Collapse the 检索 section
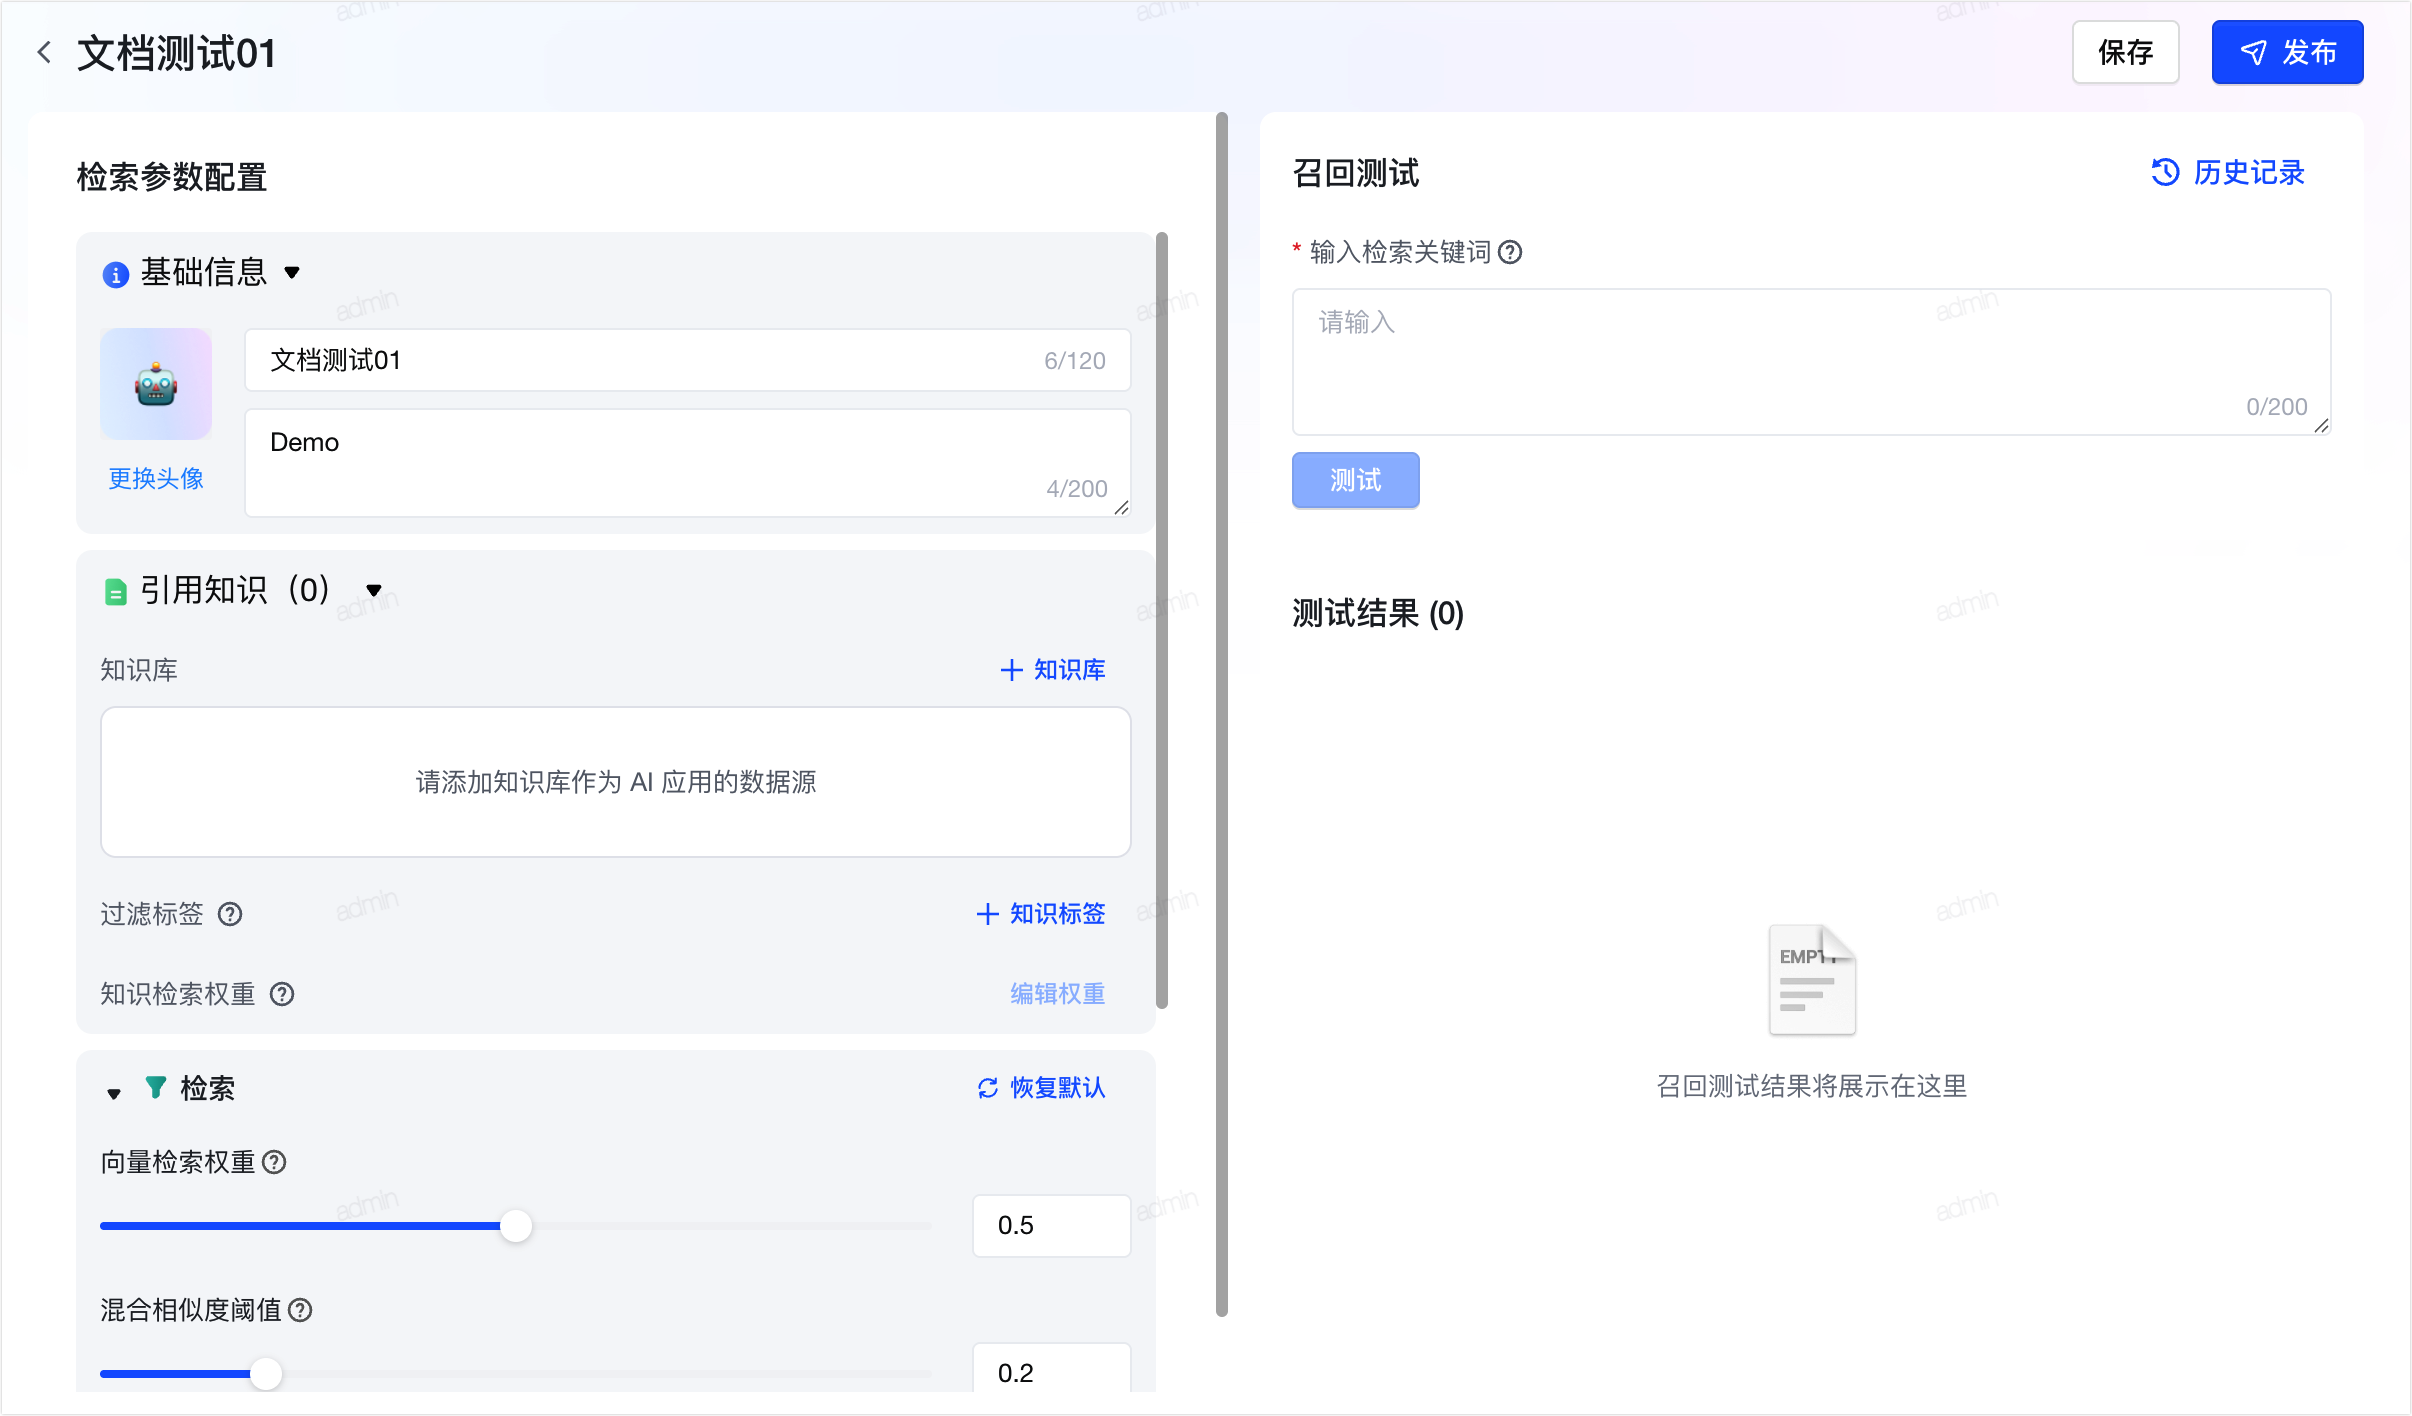The image size is (2412, 1416). pos(114,1094)
